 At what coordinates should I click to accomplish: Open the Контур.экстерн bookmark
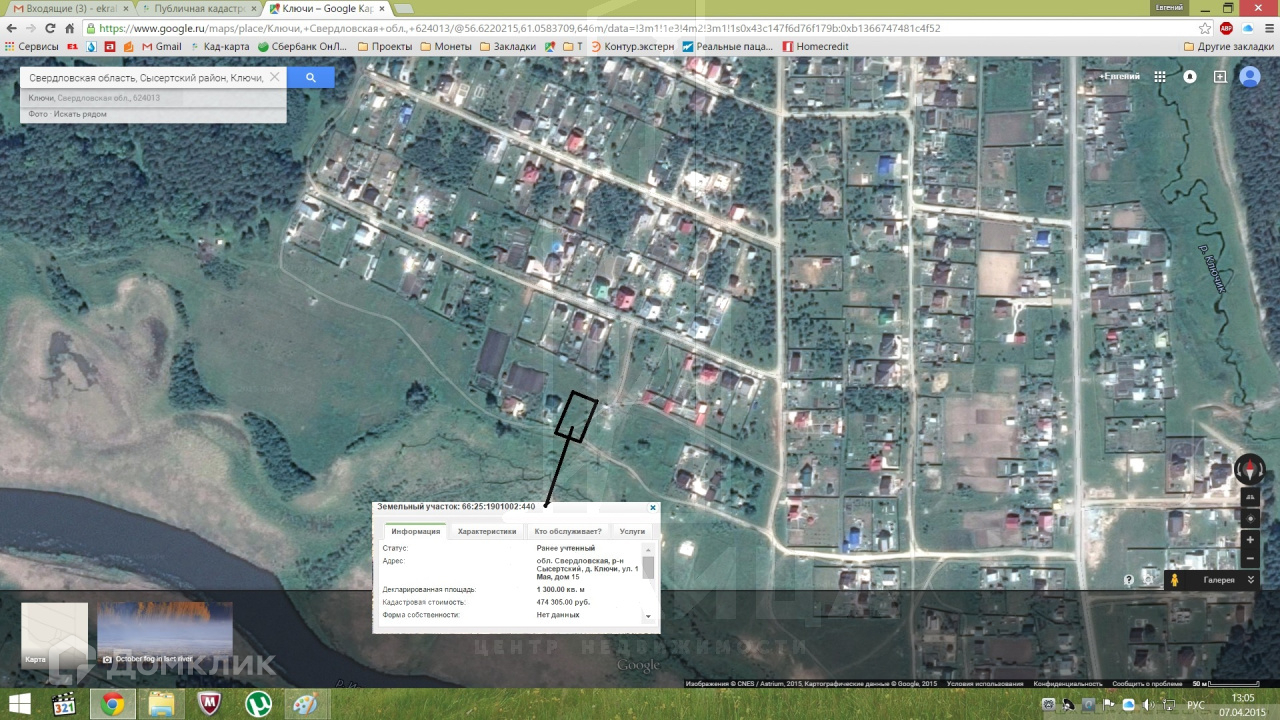pos(632,46)
